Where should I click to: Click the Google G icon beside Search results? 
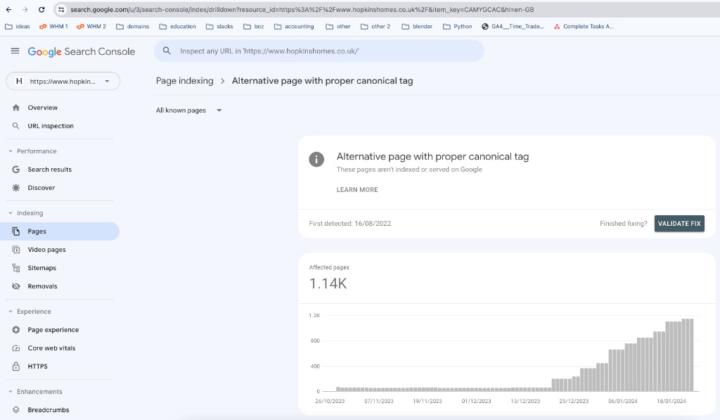pyautogui.click(x=16, y=169)
